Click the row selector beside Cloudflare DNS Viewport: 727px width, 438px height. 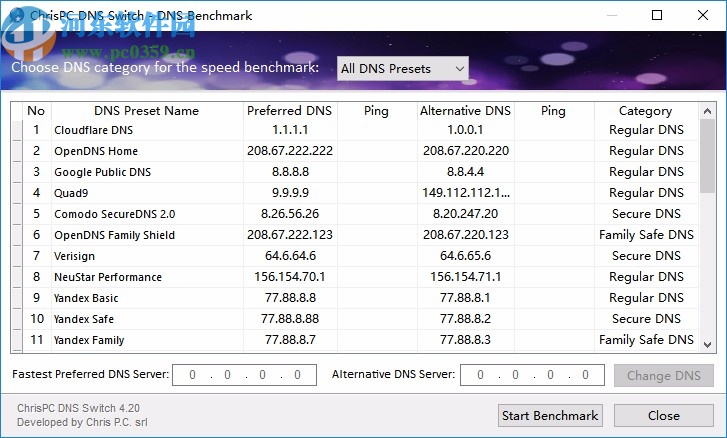pos(17,130)
